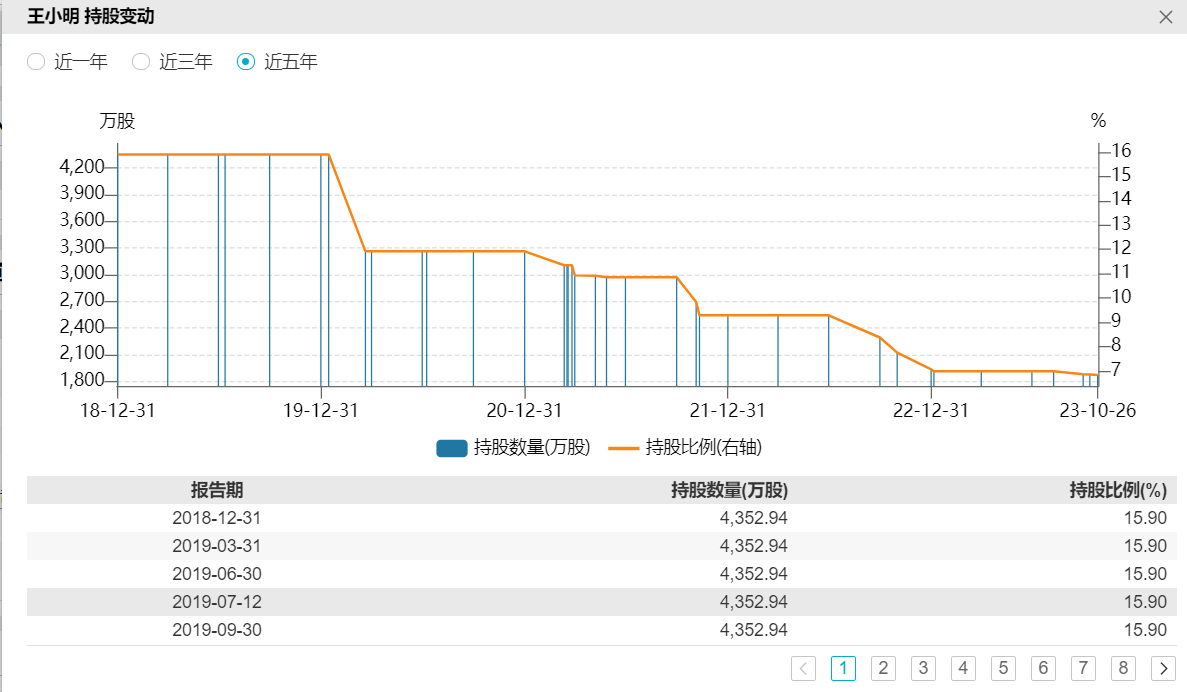Click the 4,200 left axis value
Viewport: 1187px width, 692px height.
point(82,167)
